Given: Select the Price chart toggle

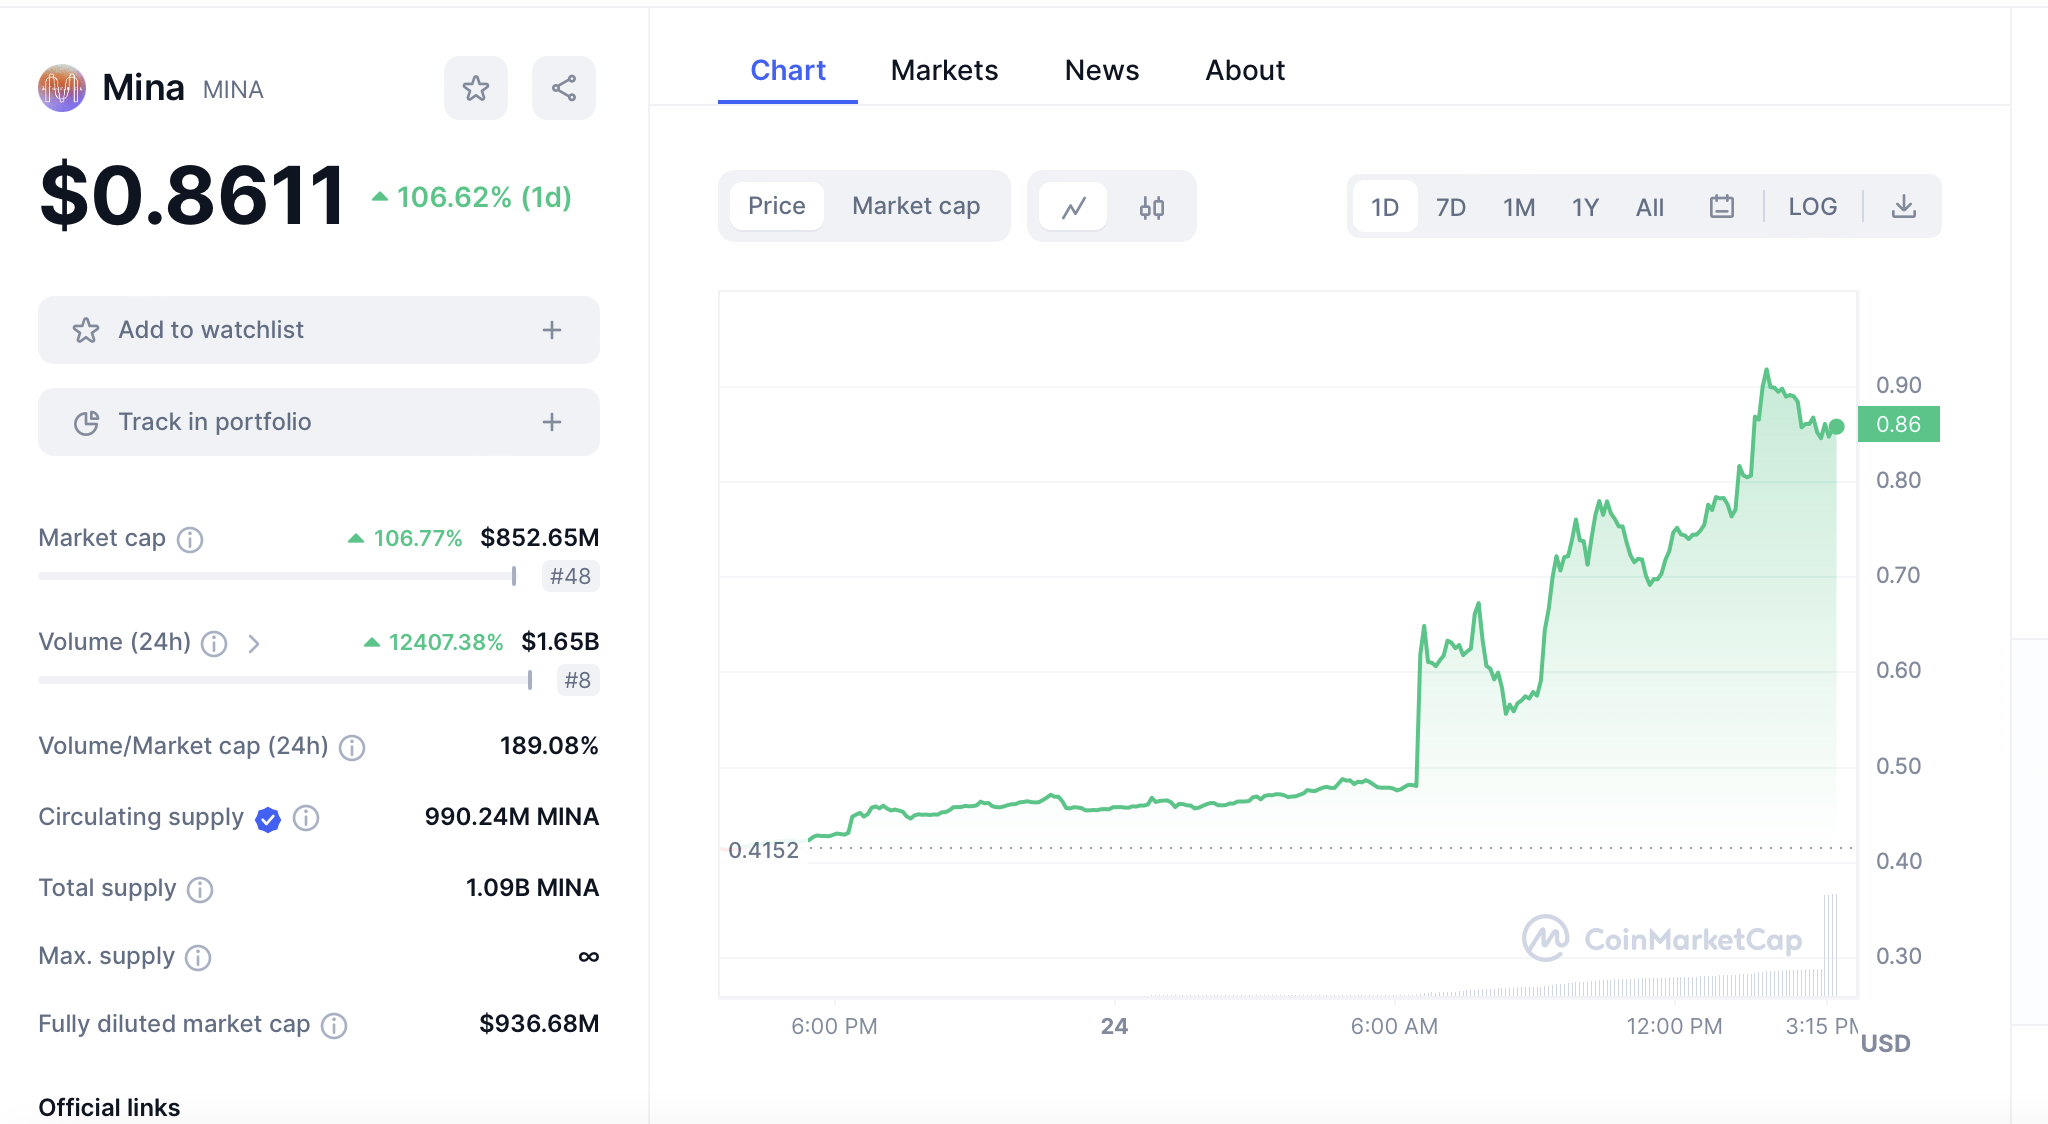Looking at the screenshot, I should coord(776,206).
